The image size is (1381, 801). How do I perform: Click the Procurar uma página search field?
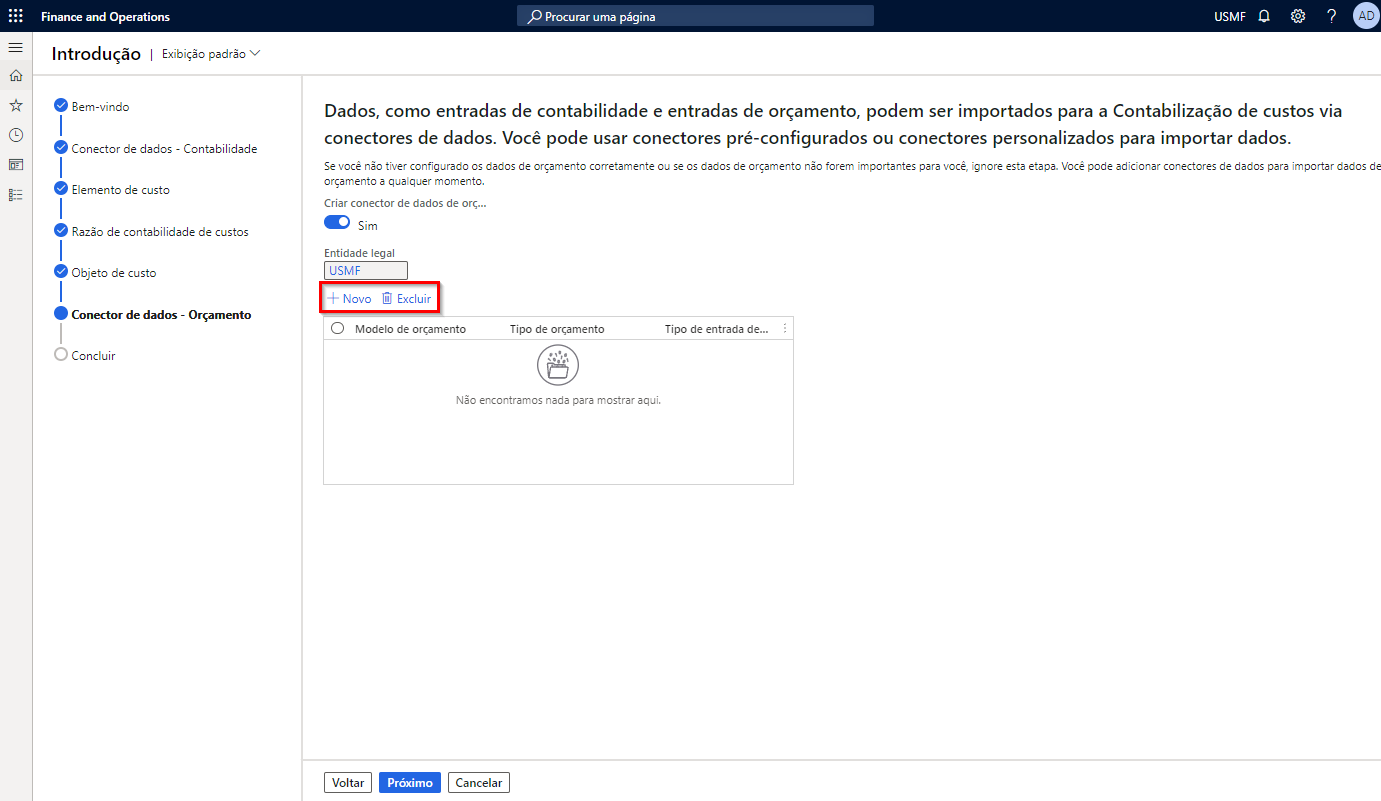[695, 16]
